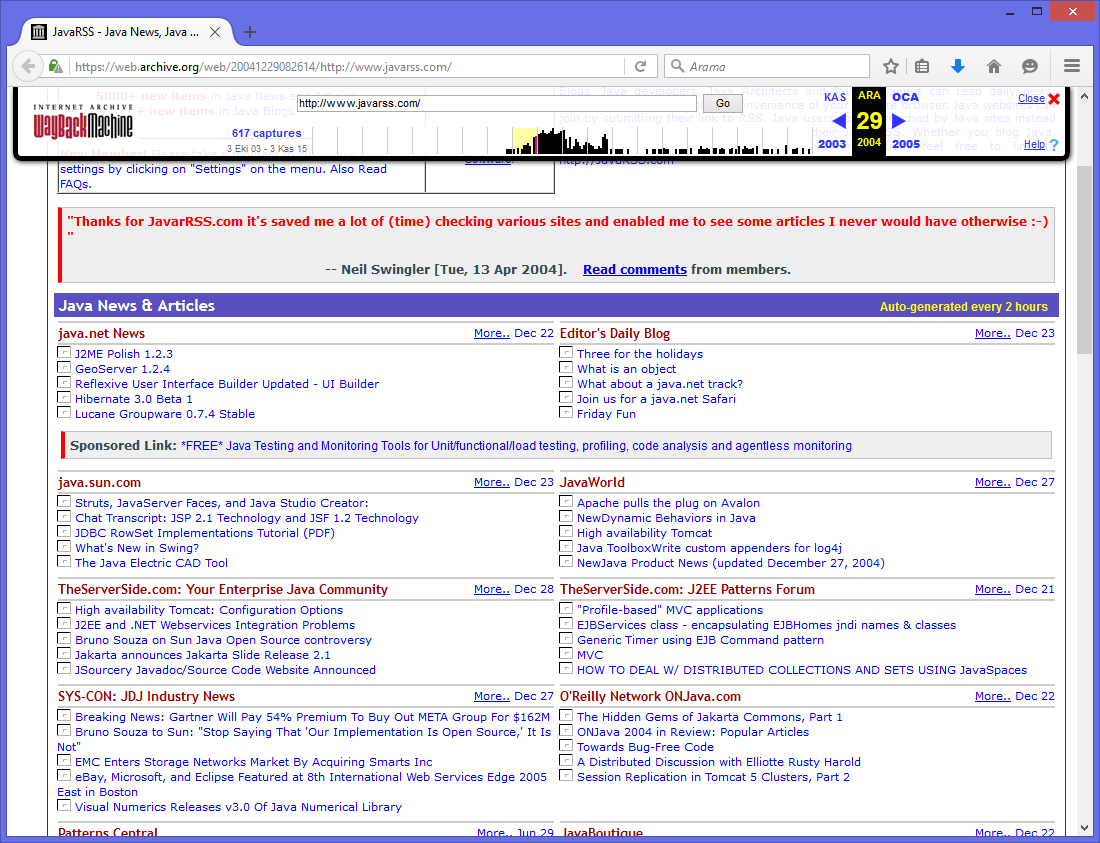Open More link for Editor's Daily Blog
The image size is (1100, 843).
[993, 333]
